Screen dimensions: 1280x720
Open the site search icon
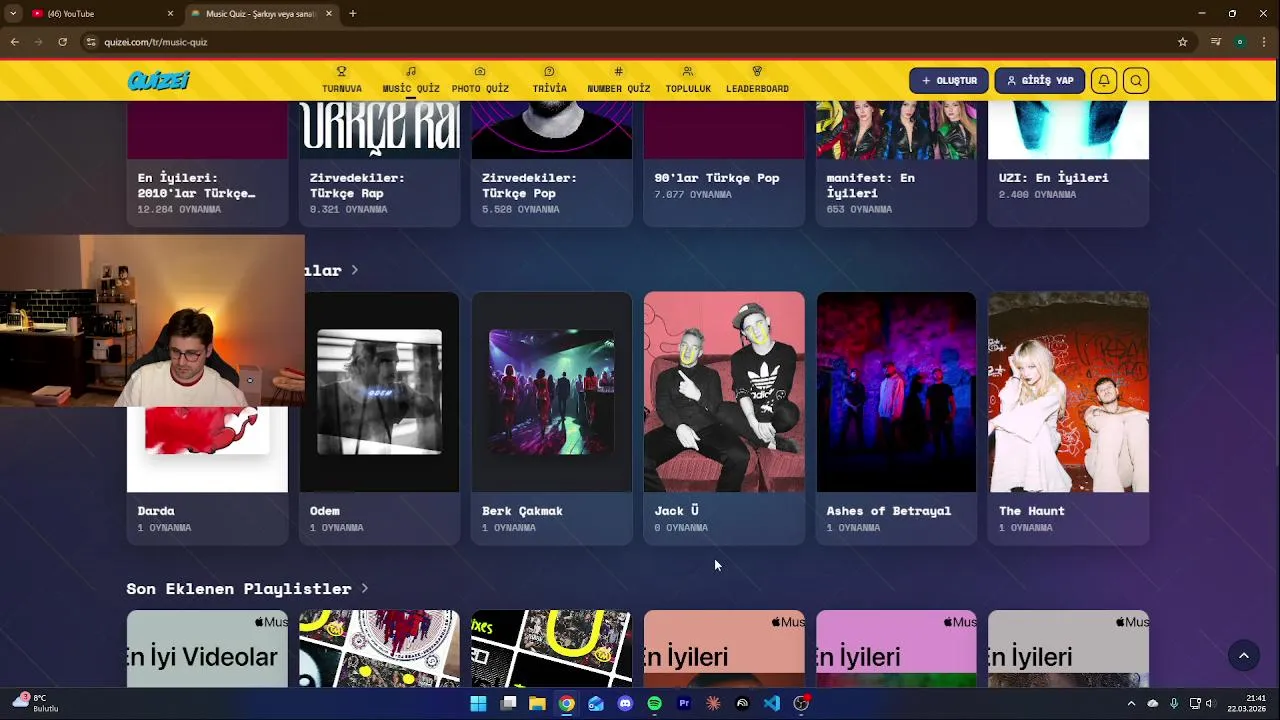coord(1136,81)
